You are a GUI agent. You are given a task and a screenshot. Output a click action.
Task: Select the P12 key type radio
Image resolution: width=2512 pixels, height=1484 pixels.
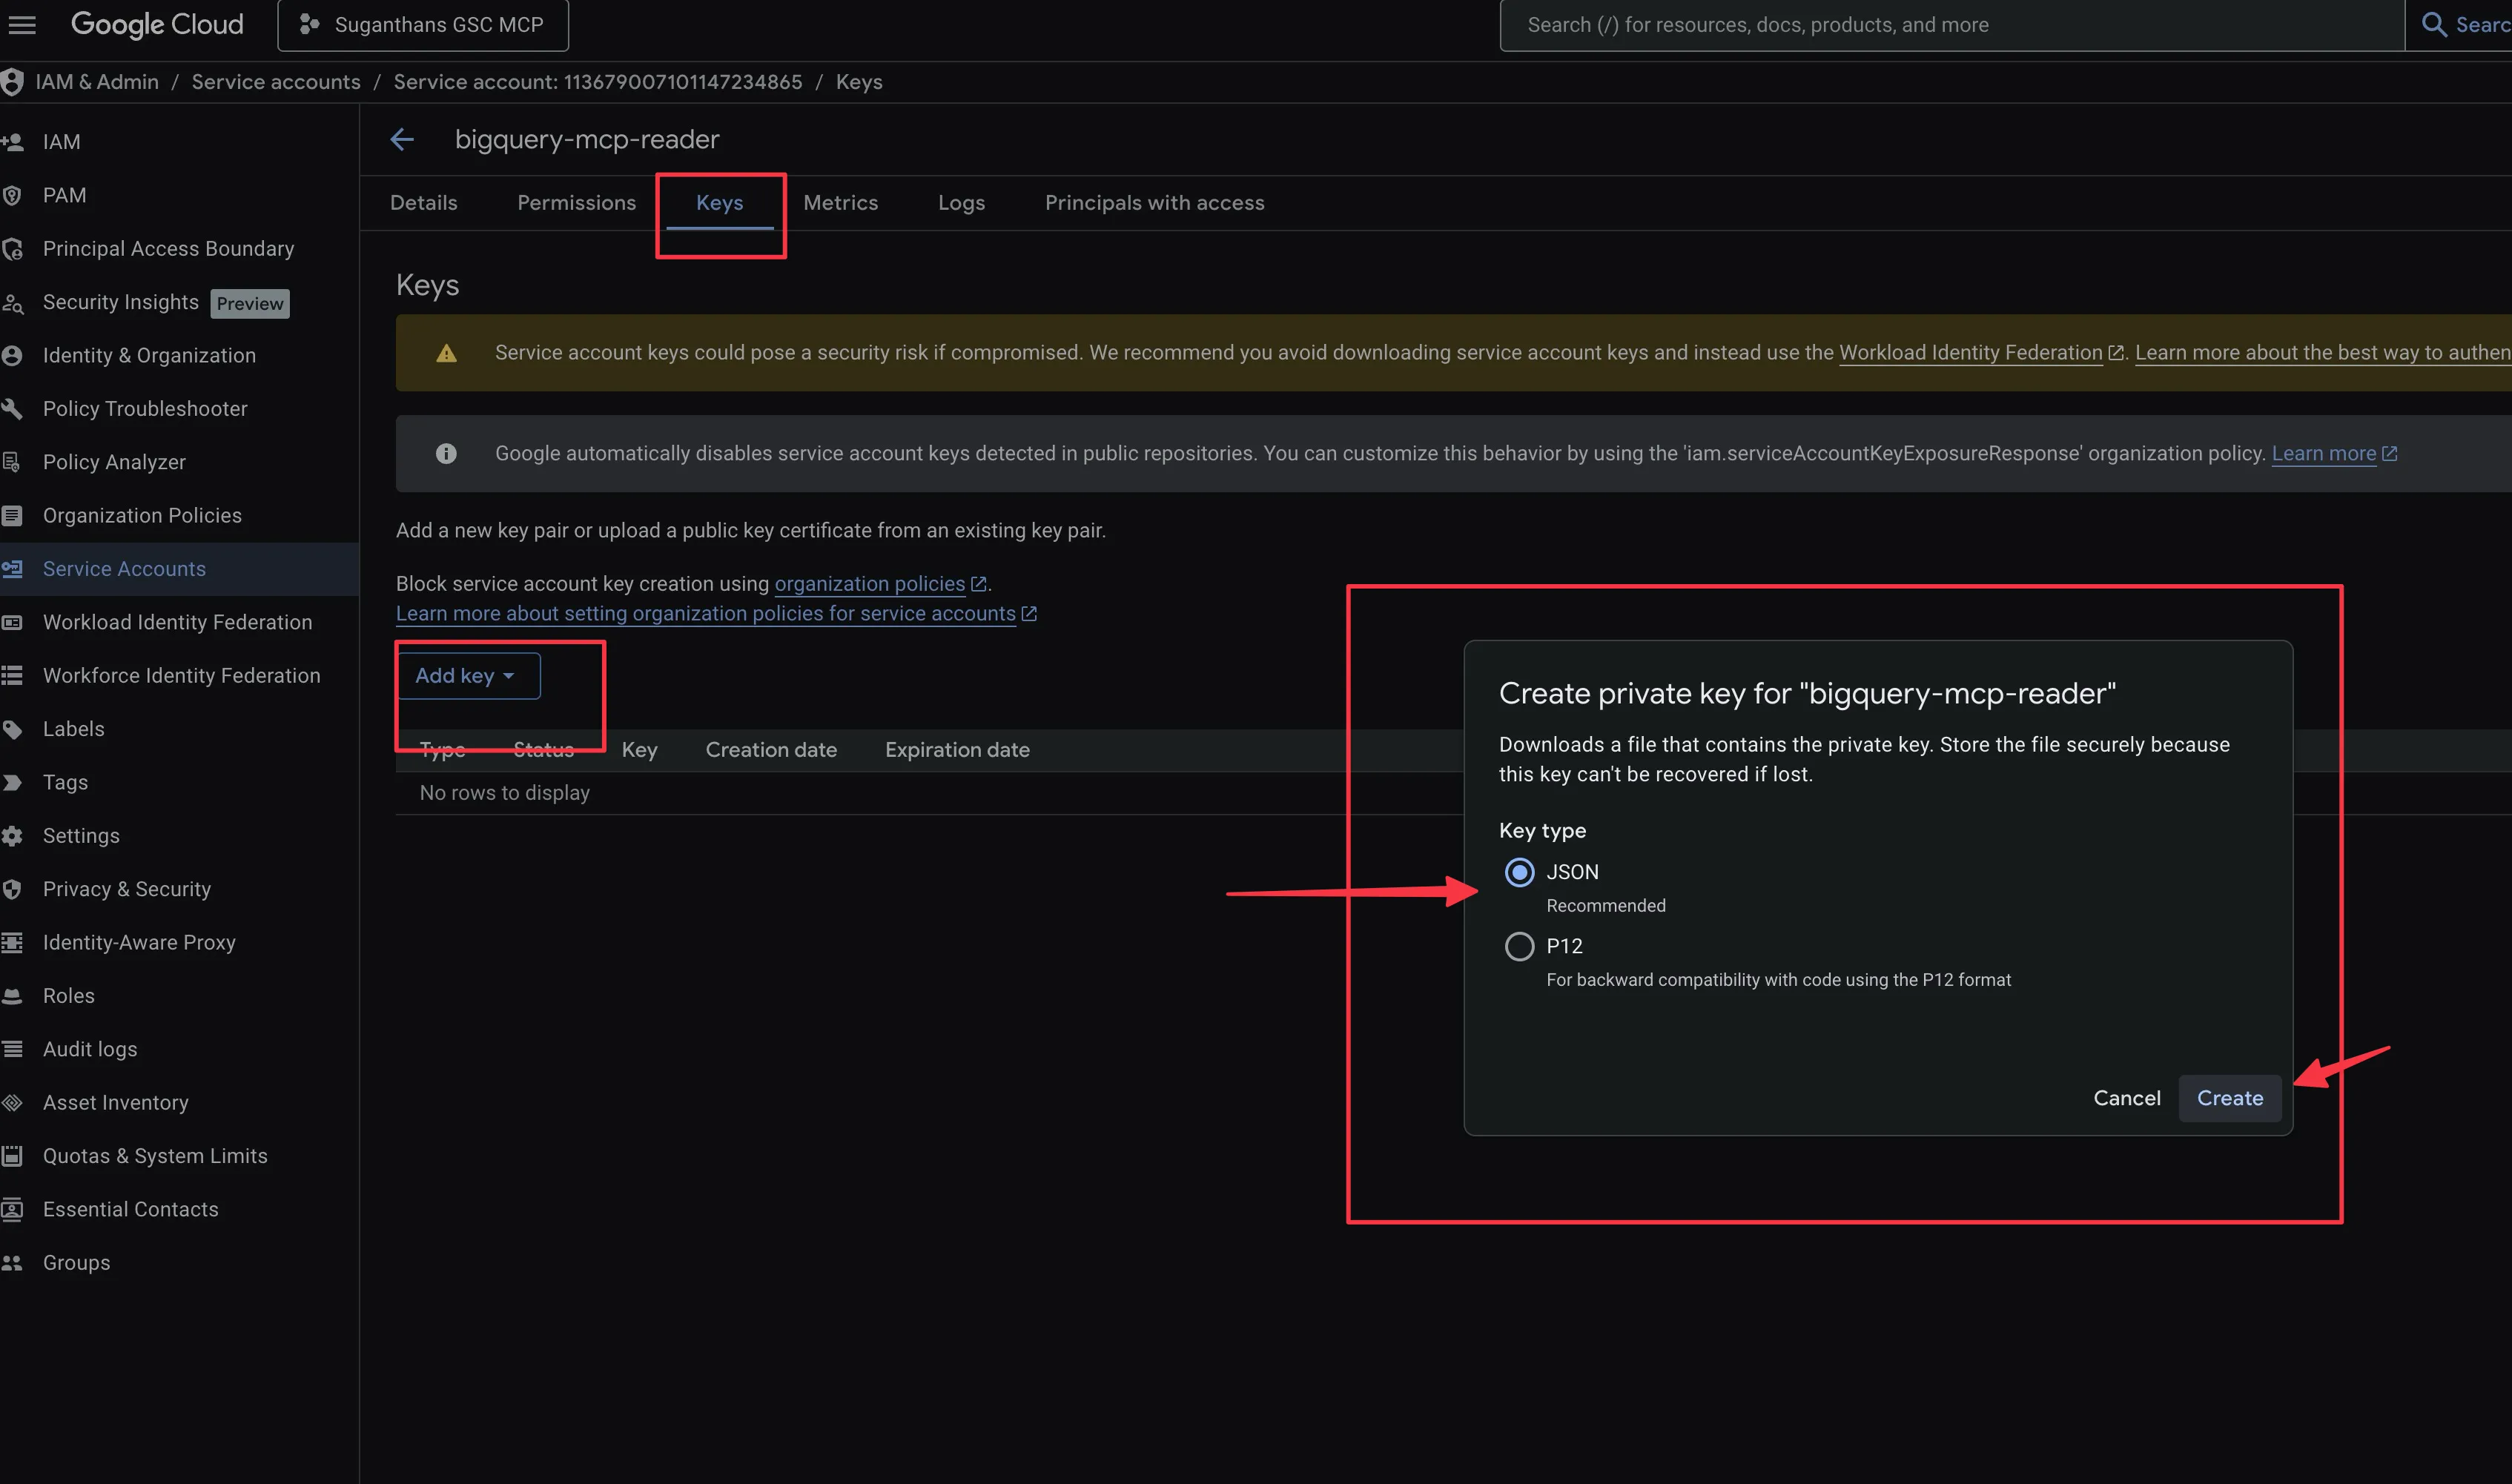click(x=1519, y=946)
